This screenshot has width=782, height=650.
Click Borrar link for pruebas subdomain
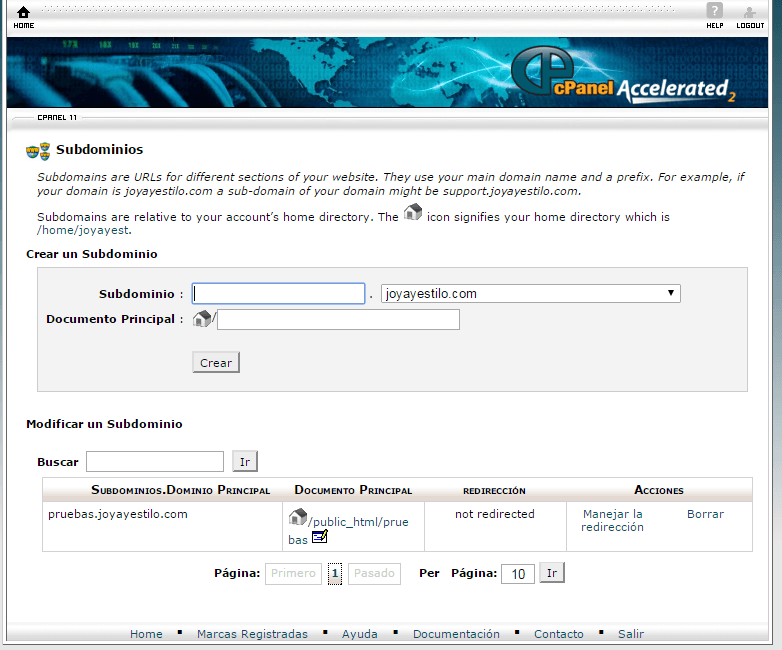(705, 514)
